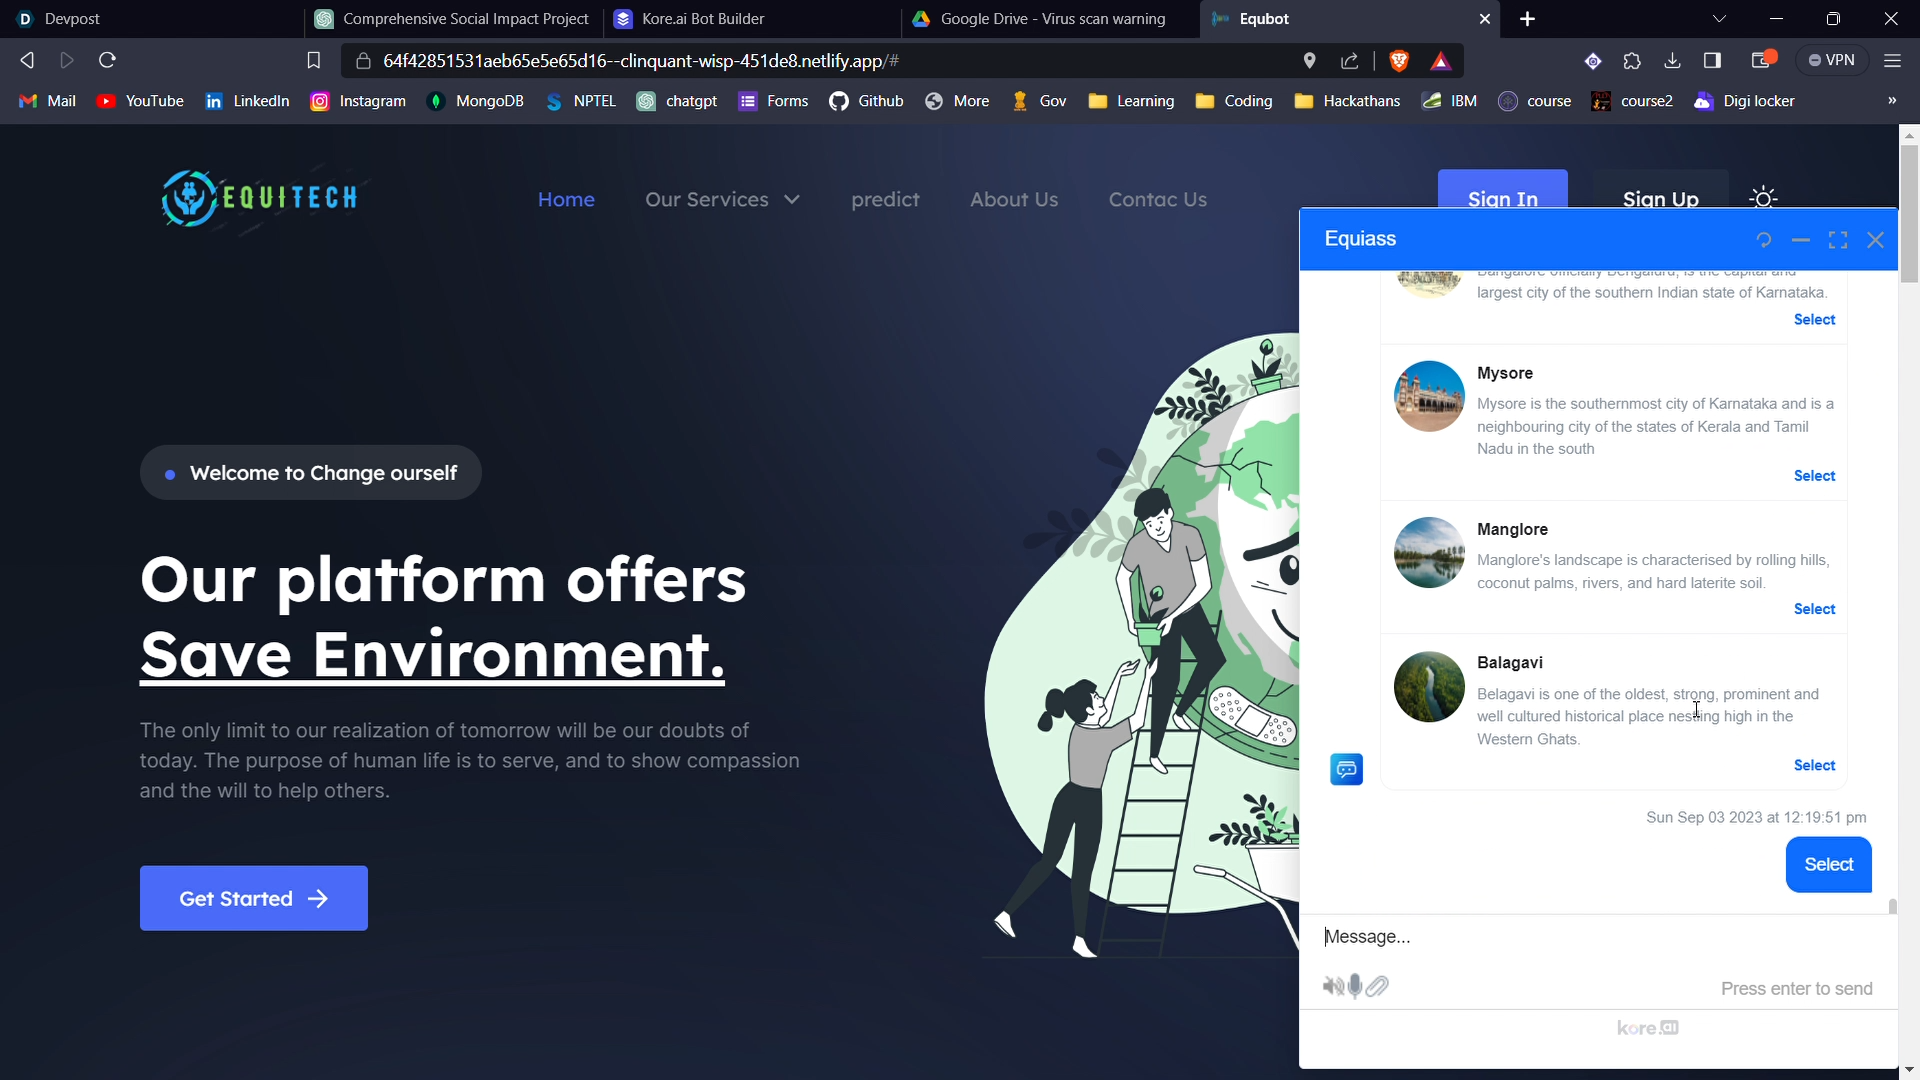Screen dimensions: 1920x1080
Task: Open the About Us menu item
Action: (1013, 199)
